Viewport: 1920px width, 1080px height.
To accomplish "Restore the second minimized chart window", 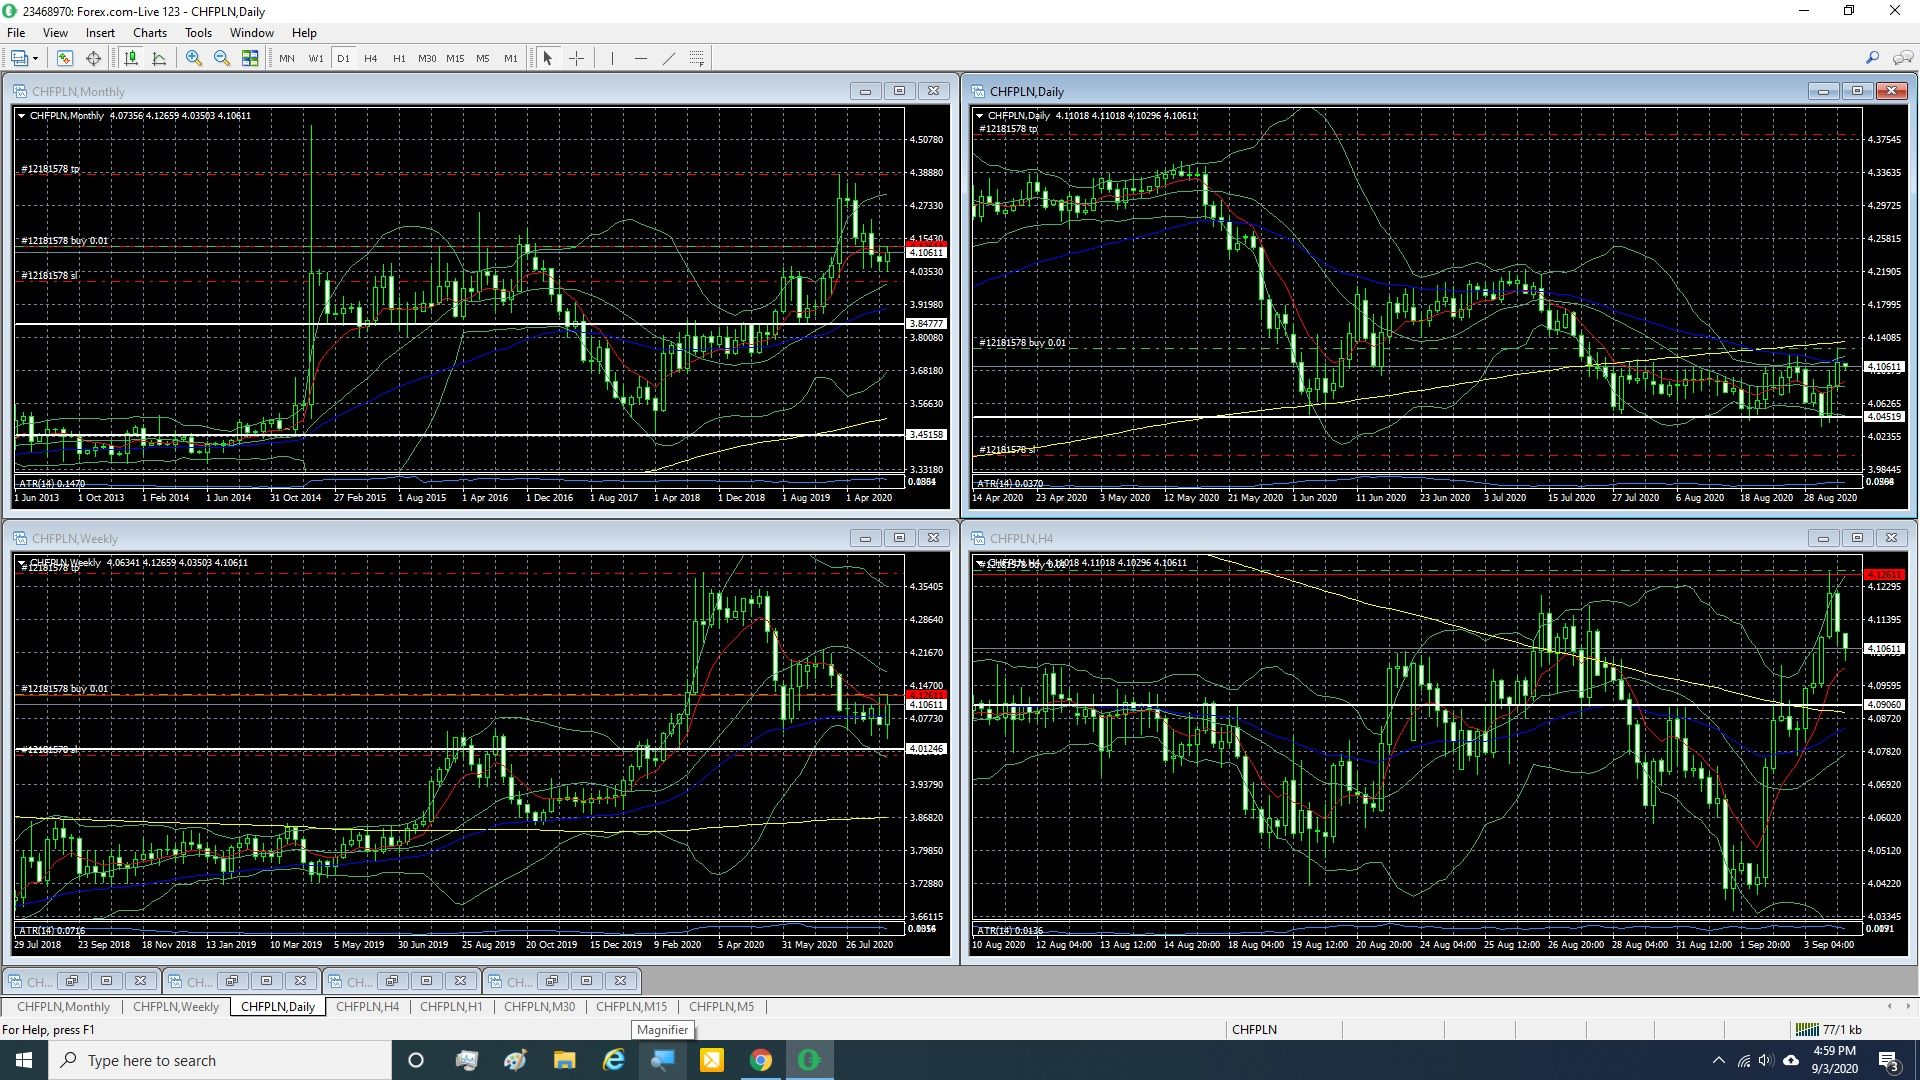I will pyautogui.click(x=232, y=981).
